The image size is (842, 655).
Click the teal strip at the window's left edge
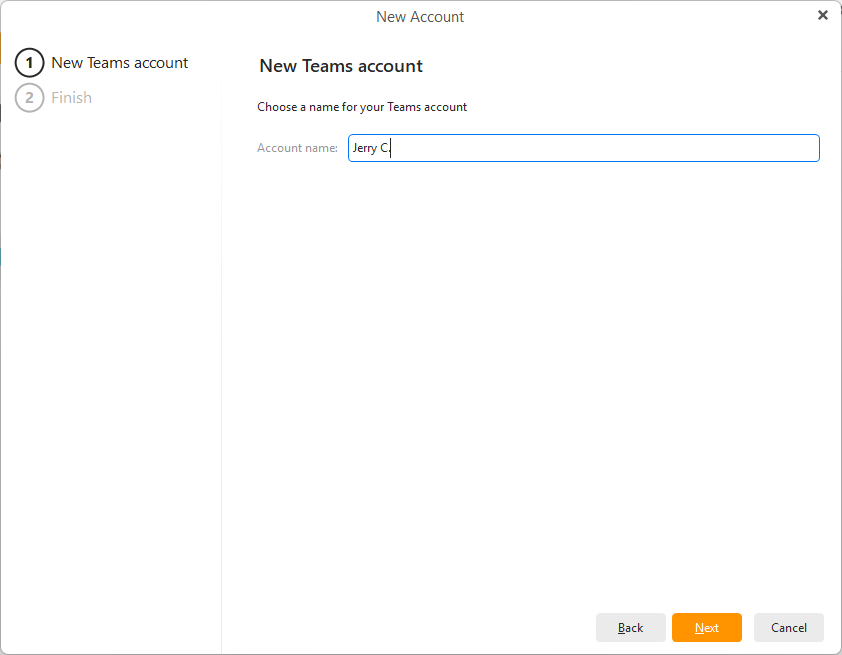click(1, 258)
